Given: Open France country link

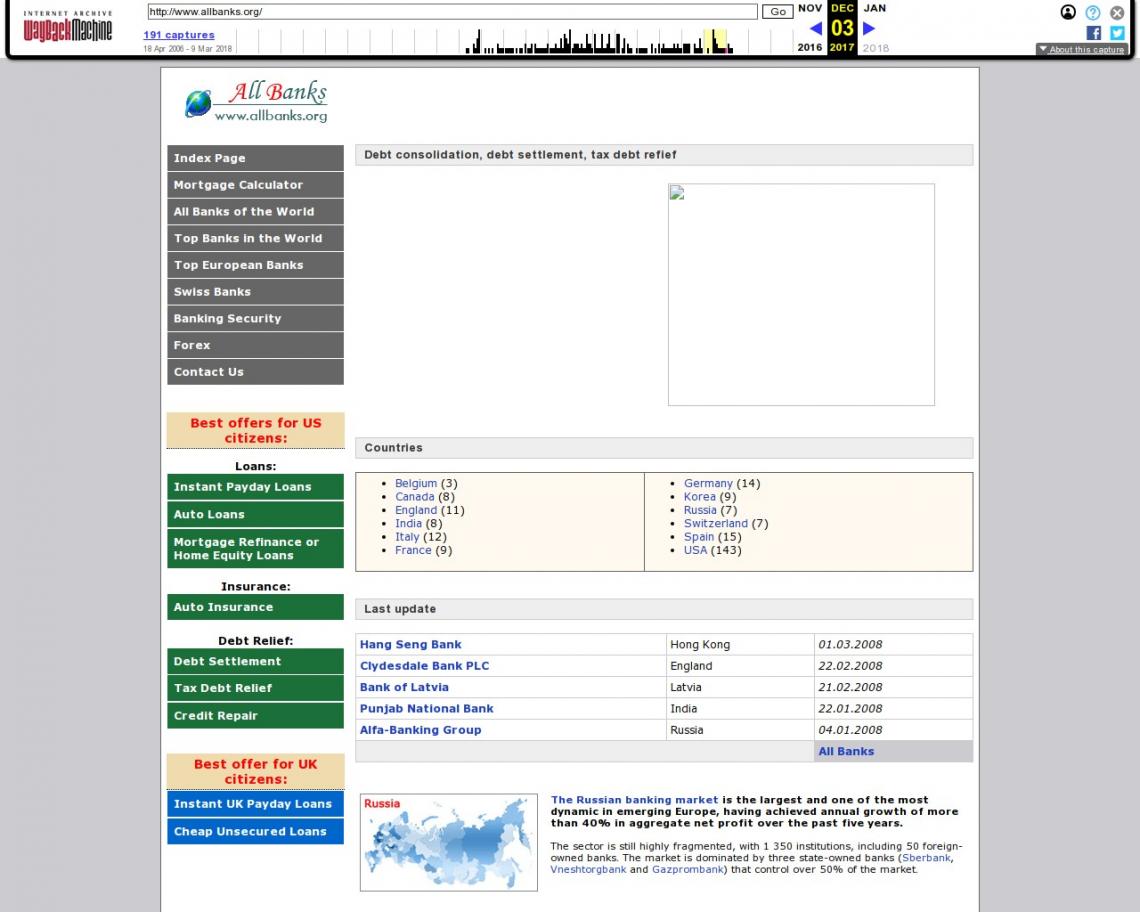Looking at the screenshot, I should 413,551.
